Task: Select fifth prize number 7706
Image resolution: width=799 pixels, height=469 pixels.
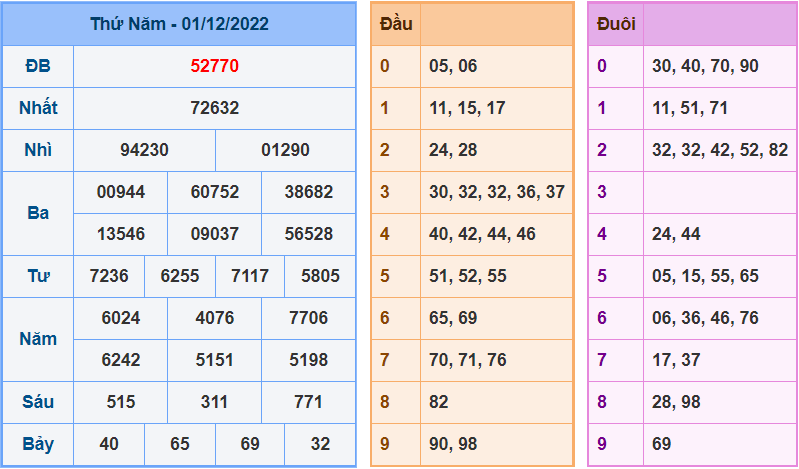Action: tap(309, 318)
